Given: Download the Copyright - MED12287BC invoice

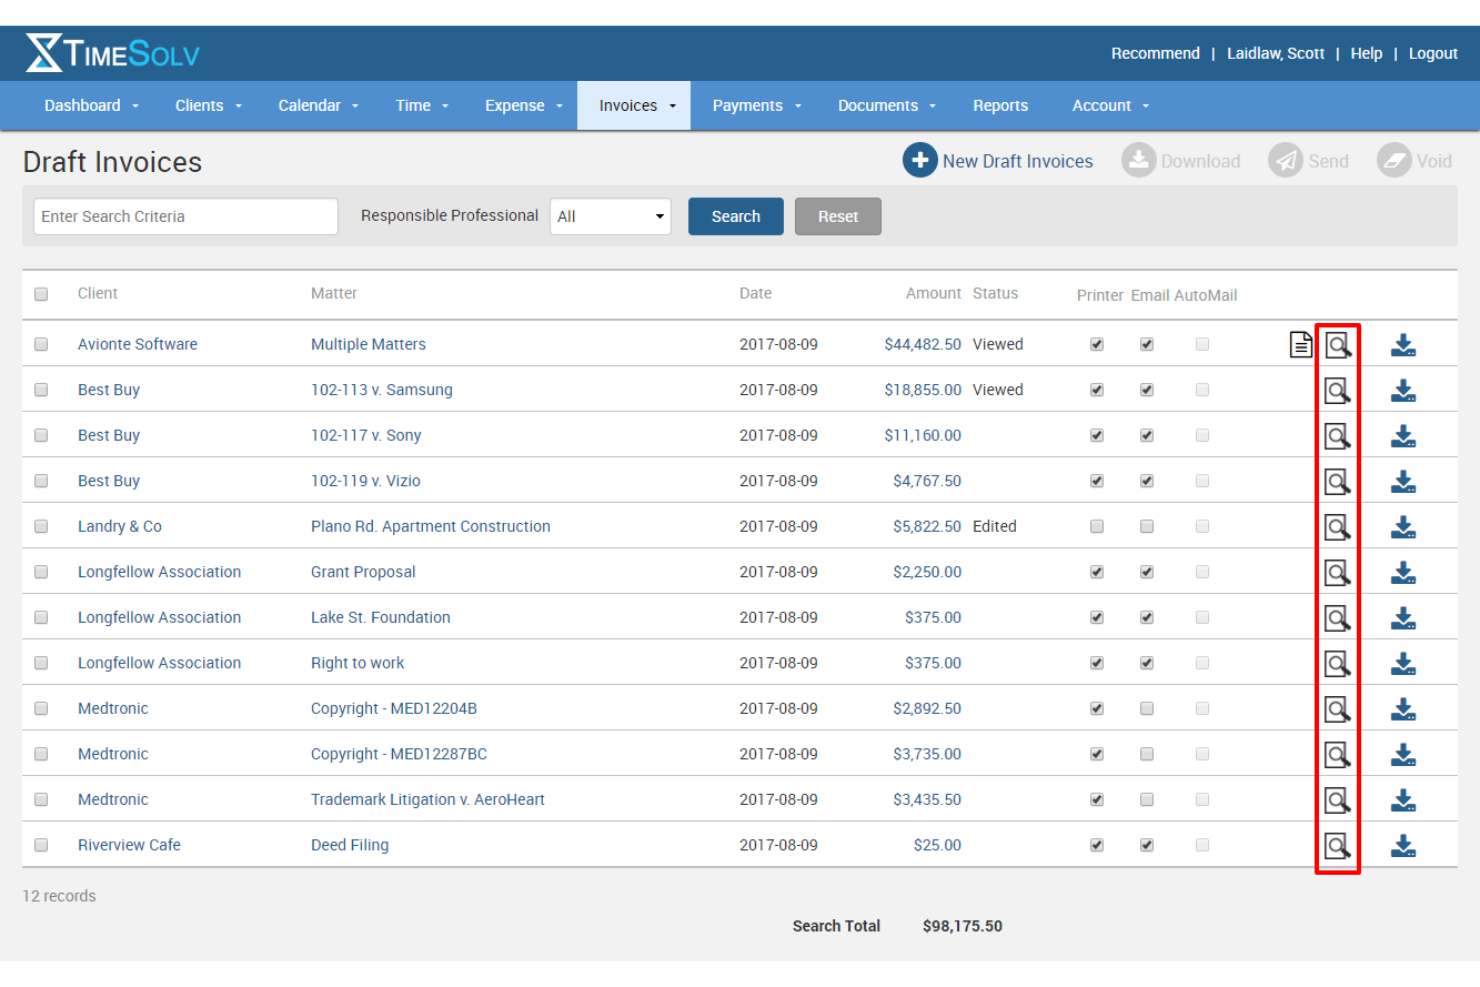Looking at the screenshot, I should click(1404, 754).
